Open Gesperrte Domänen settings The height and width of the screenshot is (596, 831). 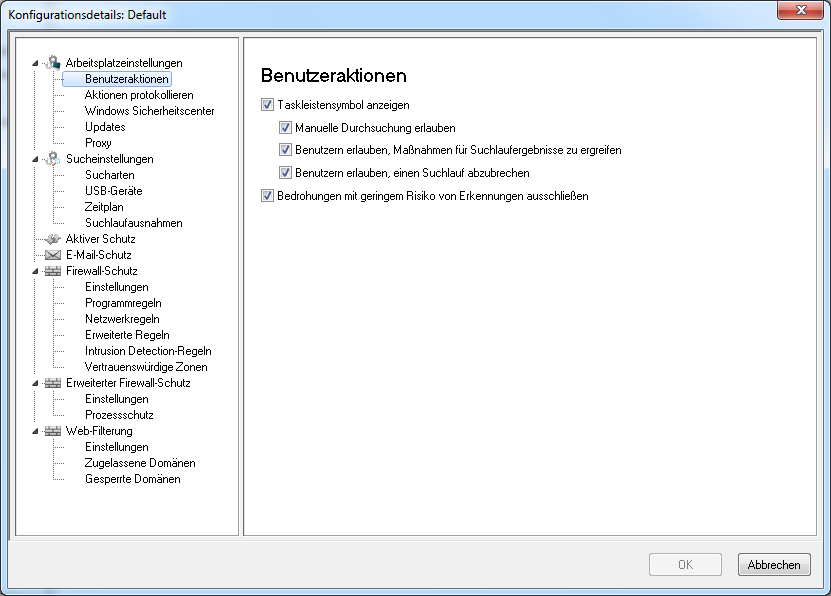pyautogui.click(x=132, y=479)
